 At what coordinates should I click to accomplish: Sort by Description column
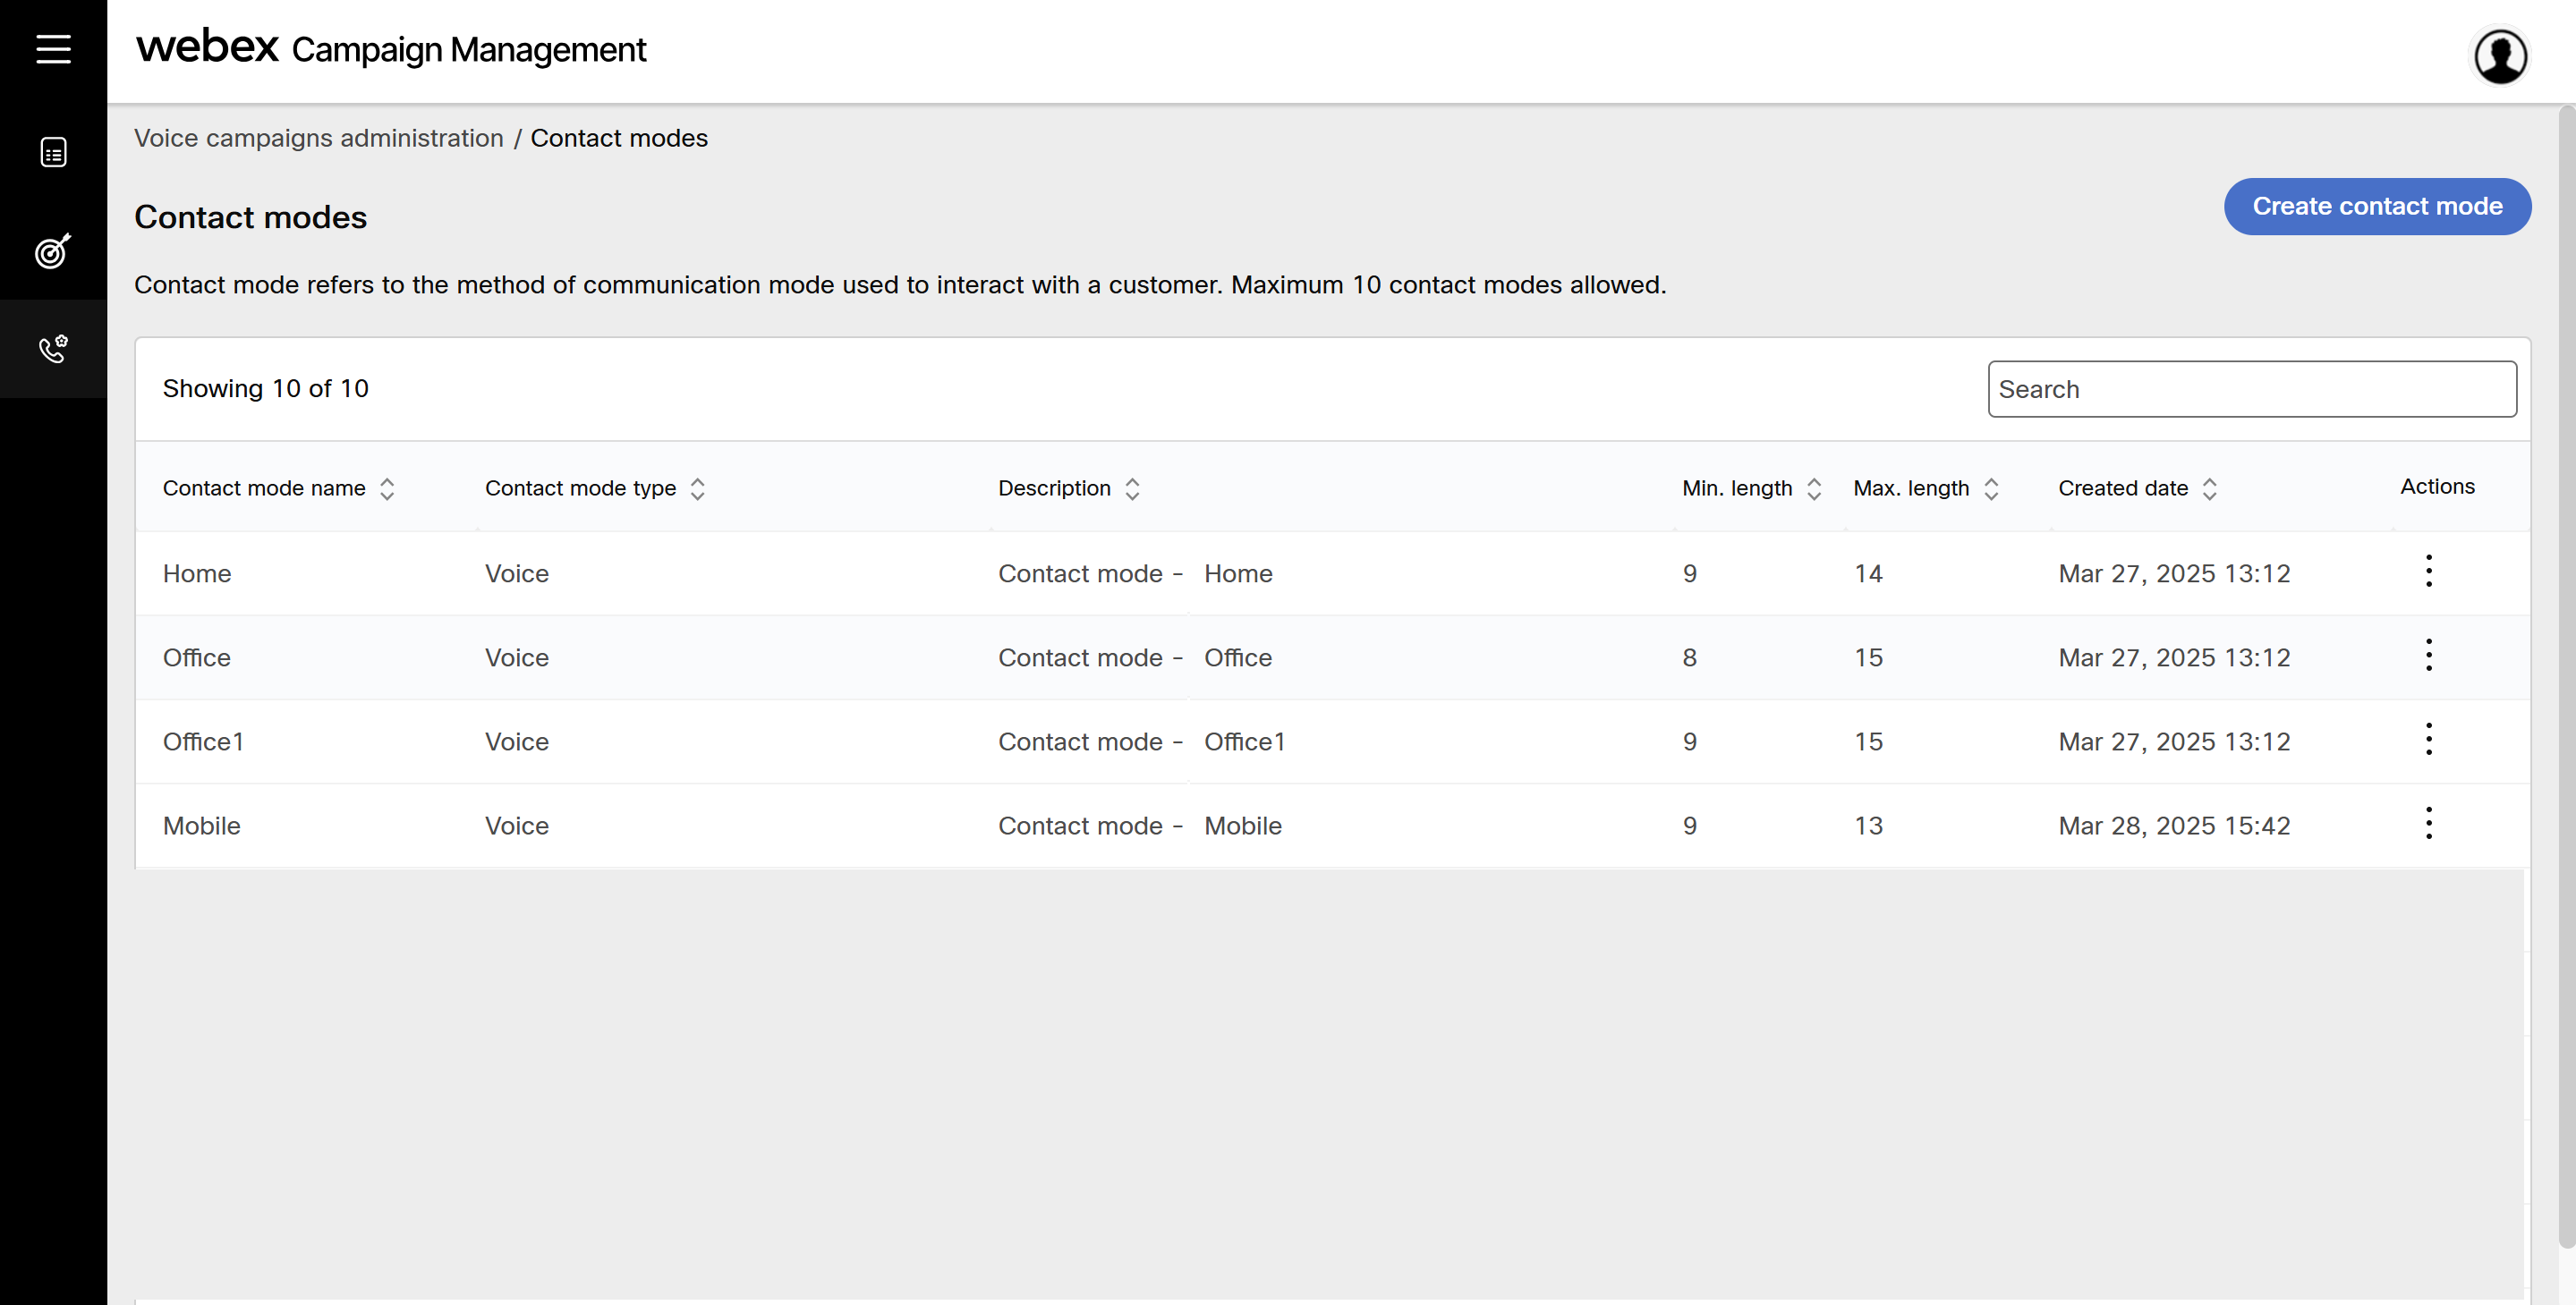tap(1132, 489)
